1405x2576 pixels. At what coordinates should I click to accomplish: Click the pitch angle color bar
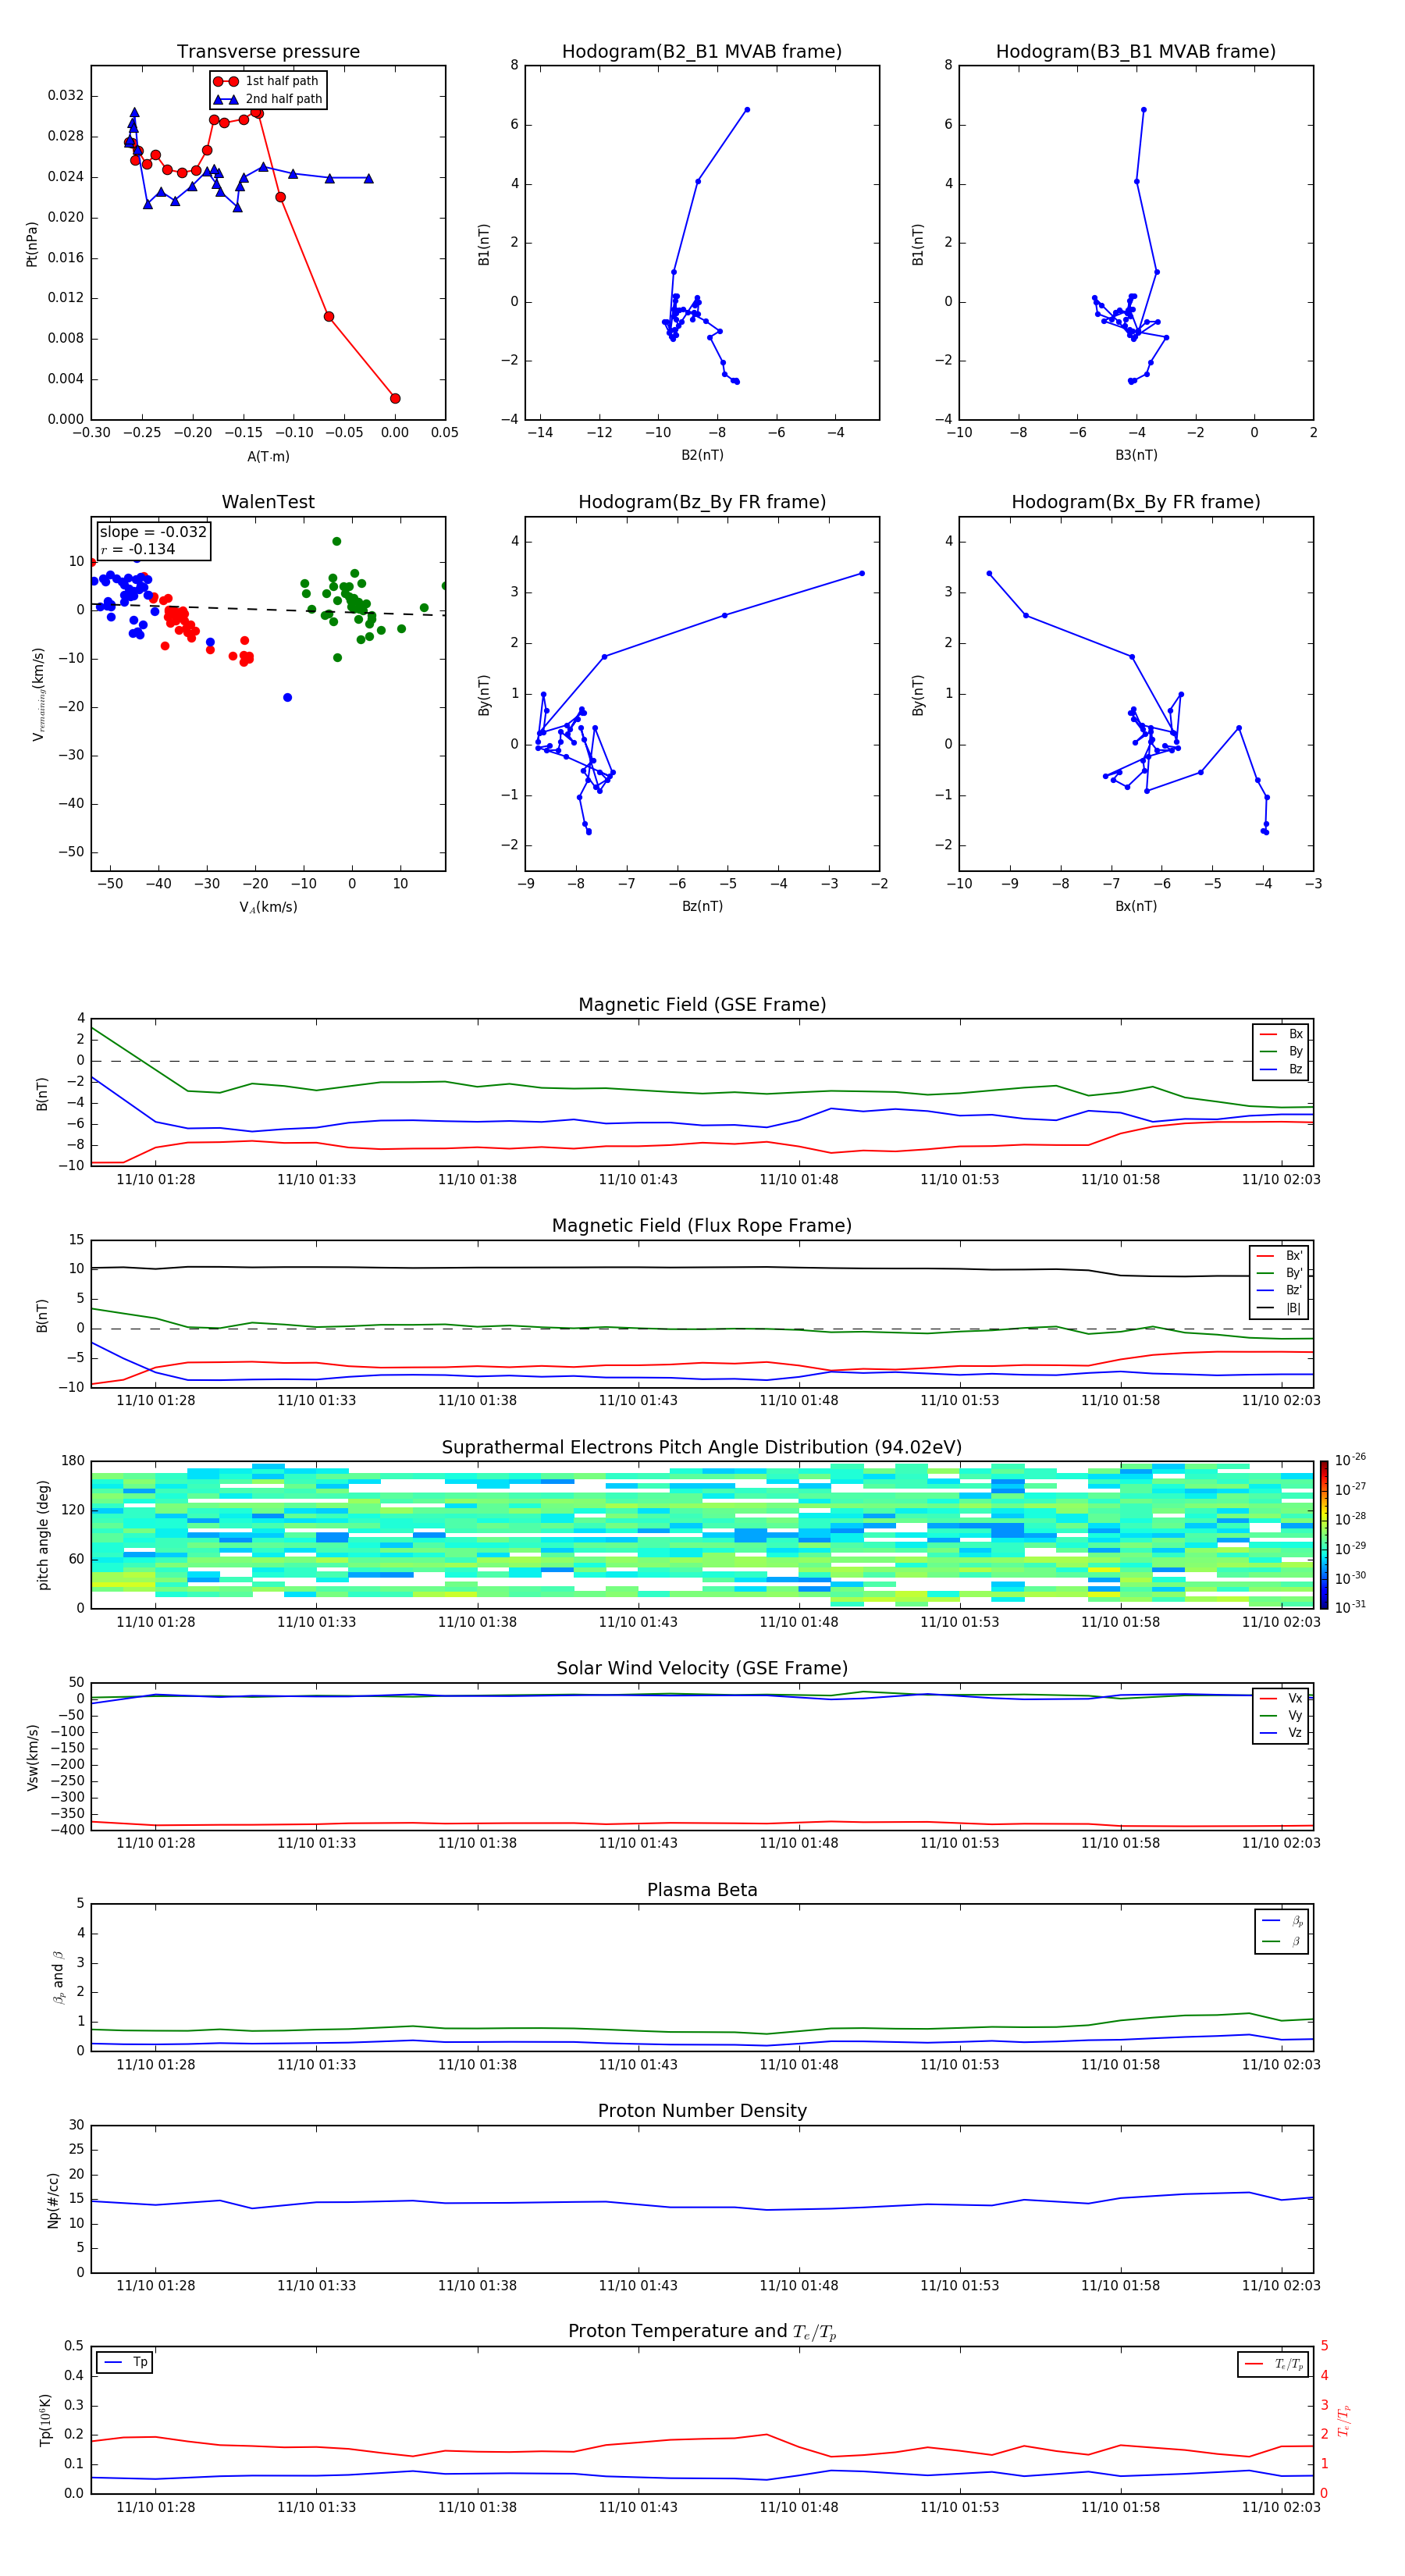coord(1324,1535)
